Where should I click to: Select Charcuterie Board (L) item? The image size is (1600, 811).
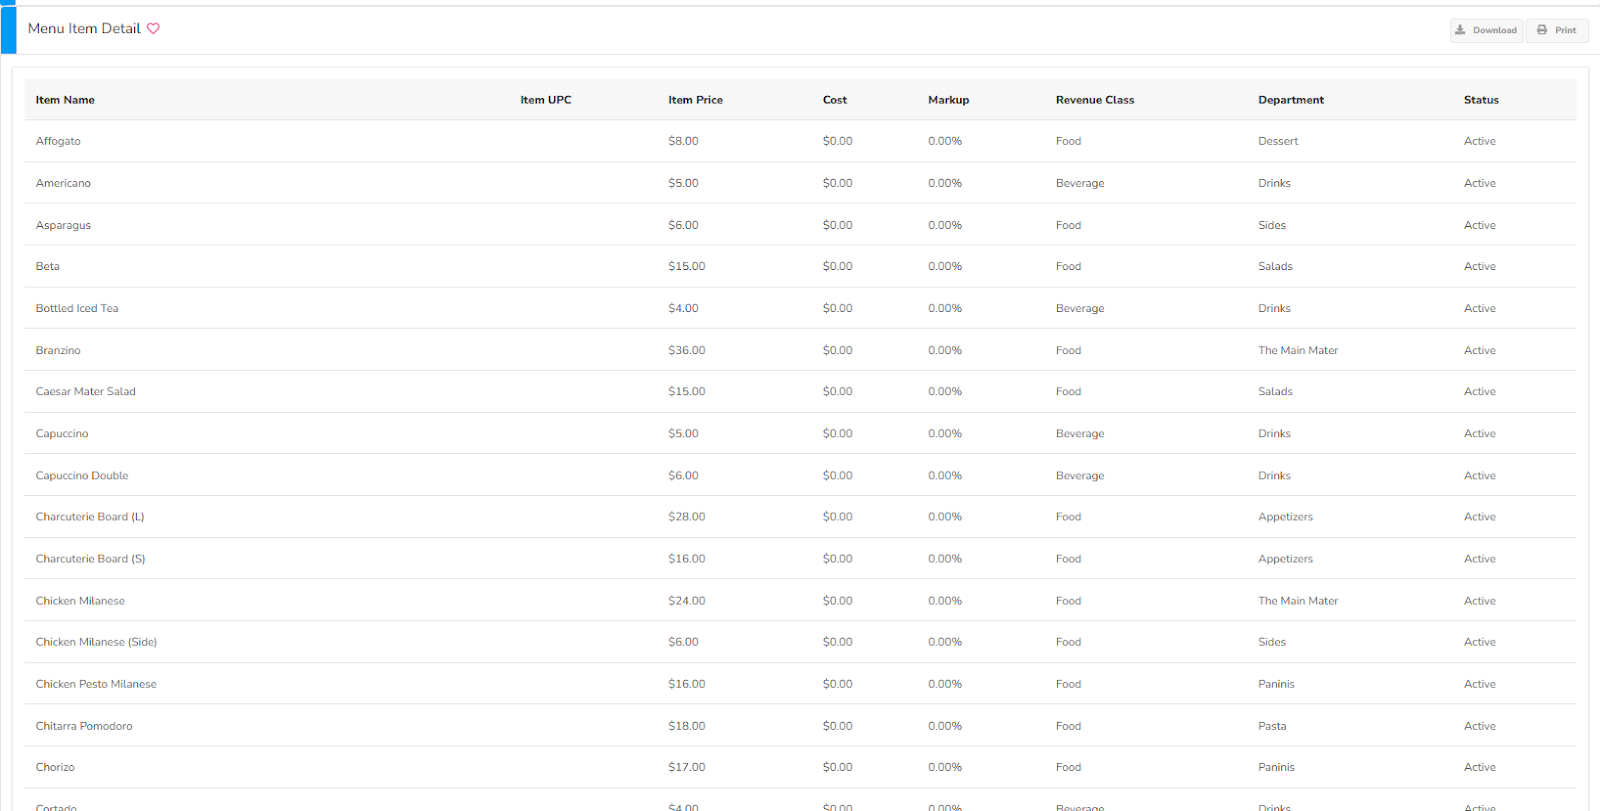[90, 517]
